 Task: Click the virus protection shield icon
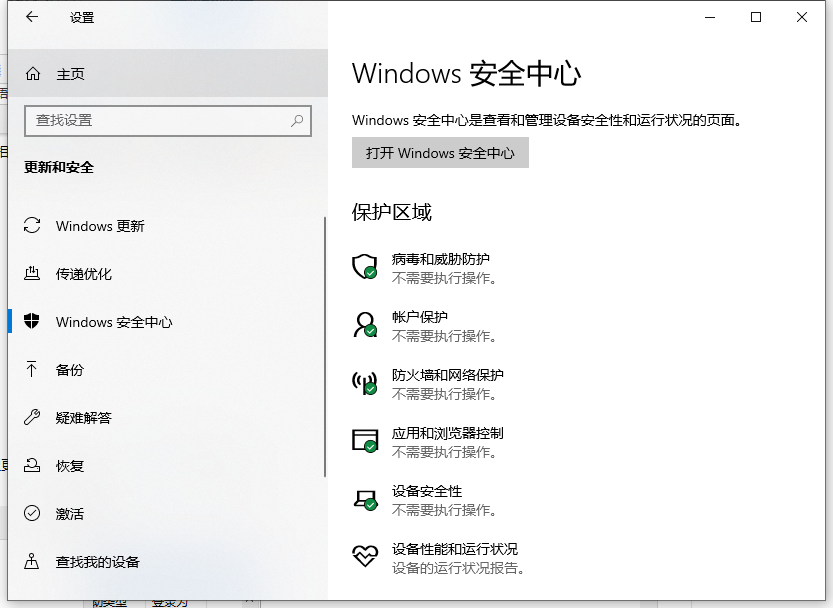coord(364,266)
